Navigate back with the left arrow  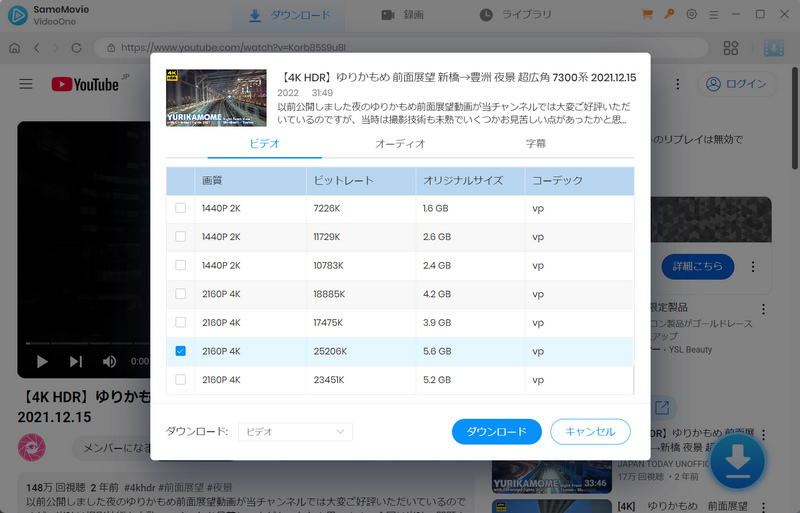pyautogui.click(x=37, y=48)
